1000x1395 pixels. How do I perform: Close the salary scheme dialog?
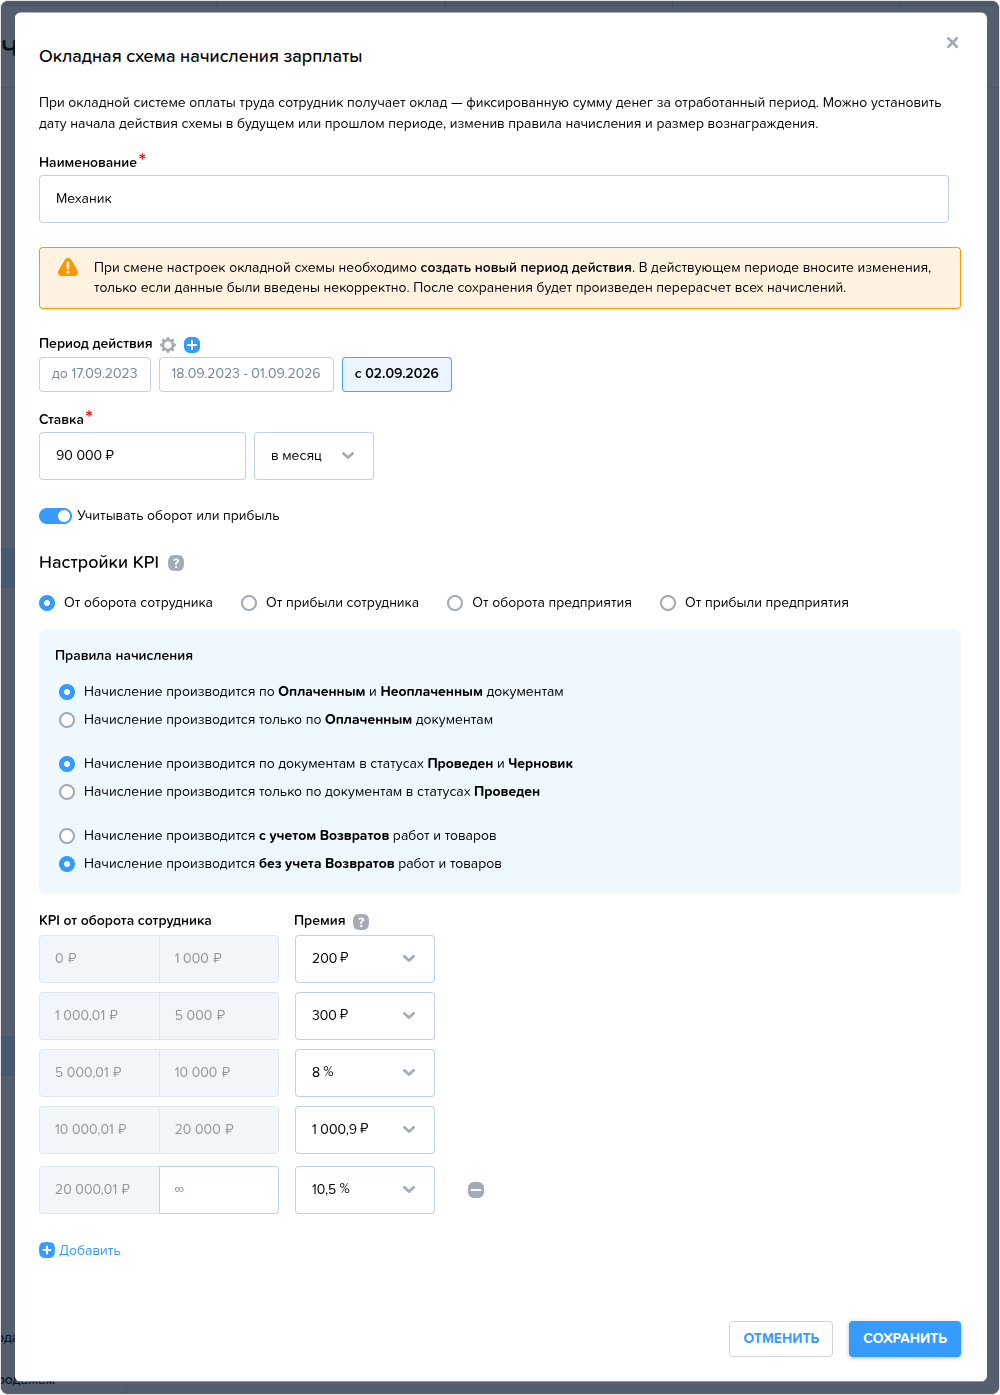[952, 42]
